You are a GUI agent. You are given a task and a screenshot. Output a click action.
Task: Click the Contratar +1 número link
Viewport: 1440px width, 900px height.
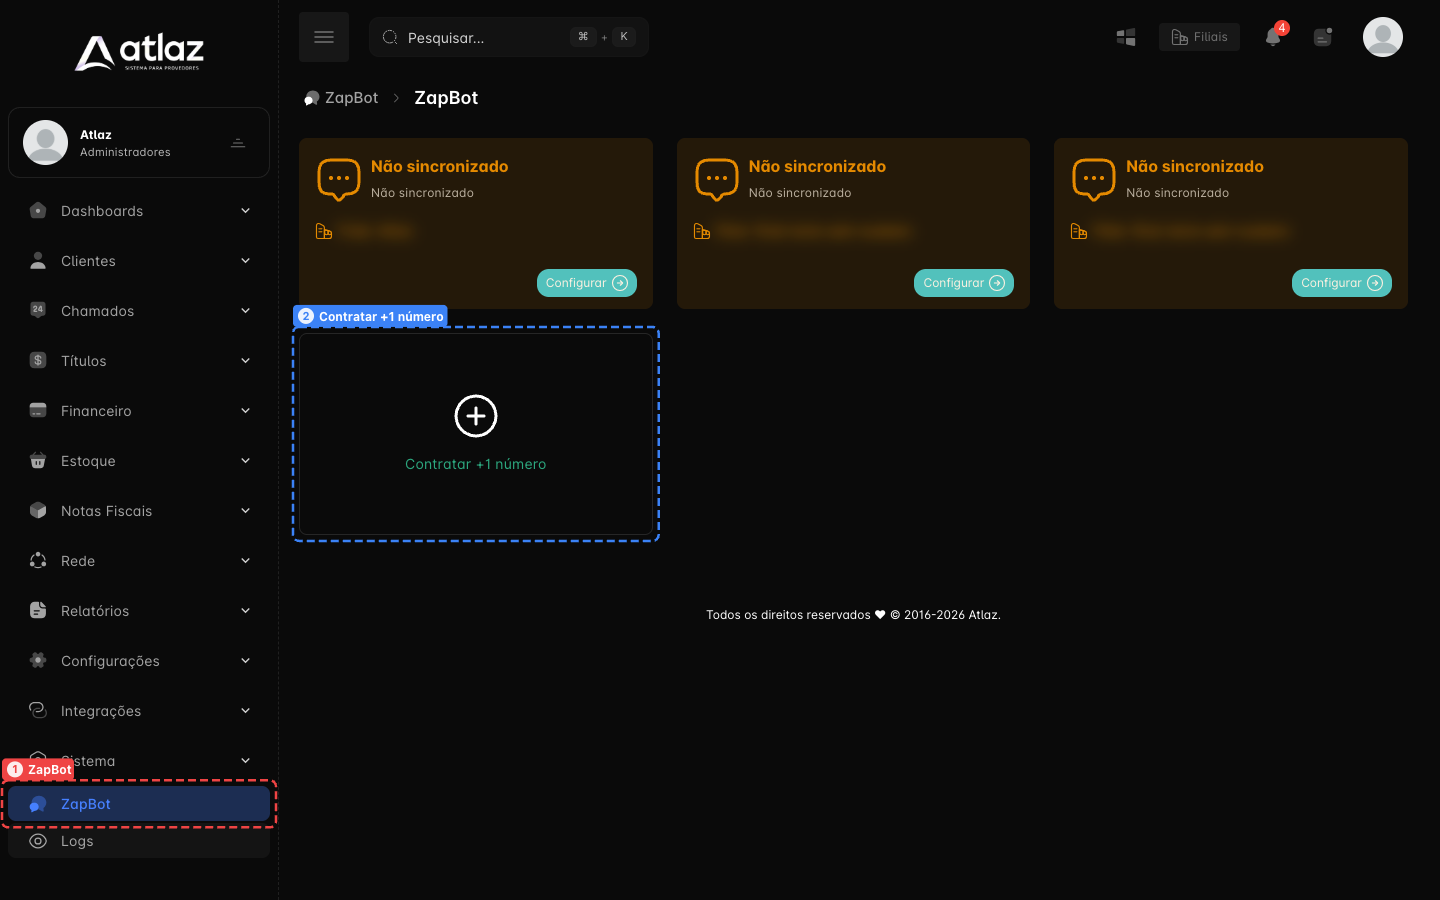click(x=476, y=464)
